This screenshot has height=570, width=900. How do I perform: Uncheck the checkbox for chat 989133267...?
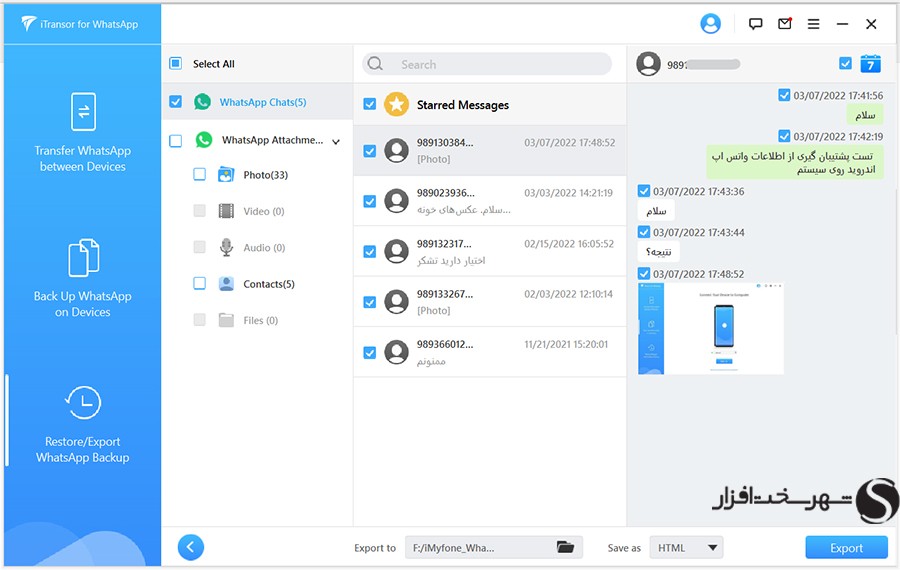370,302
